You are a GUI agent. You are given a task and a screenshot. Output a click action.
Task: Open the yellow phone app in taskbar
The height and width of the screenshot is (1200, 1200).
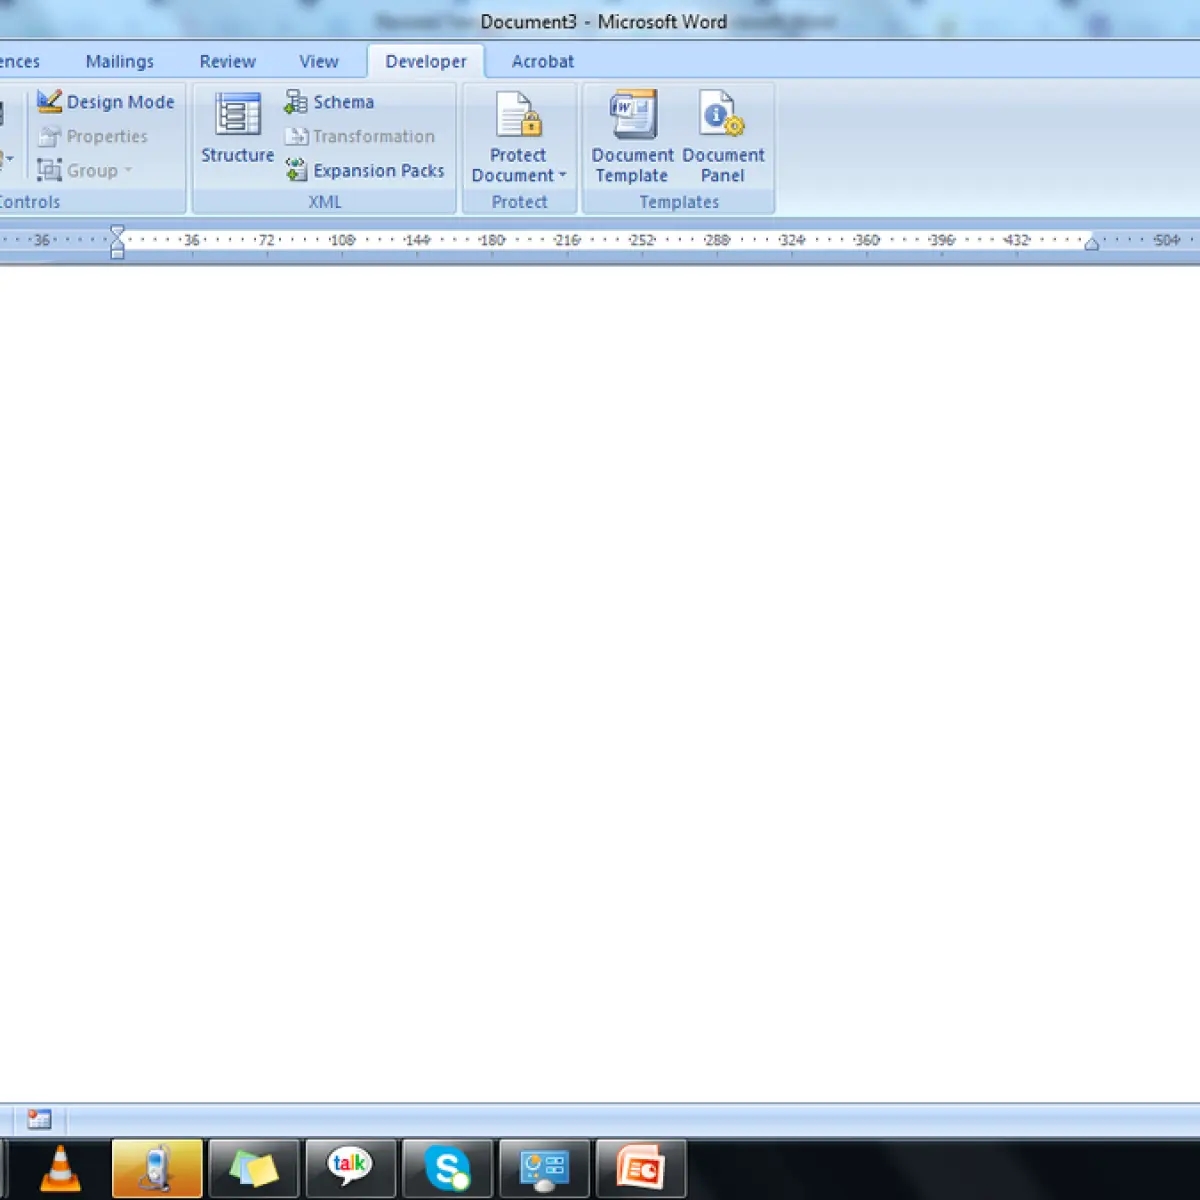[x=157, y=1168]
